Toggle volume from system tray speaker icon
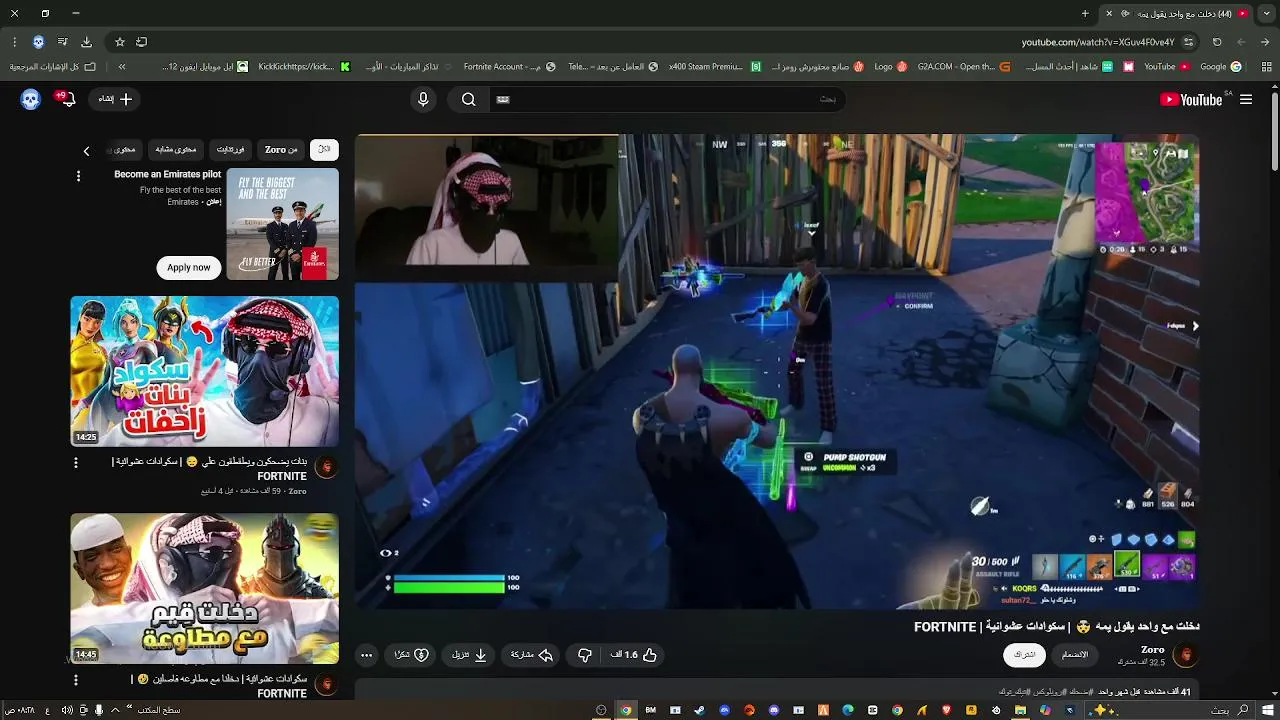The image size is (1280, 720). 67,710
